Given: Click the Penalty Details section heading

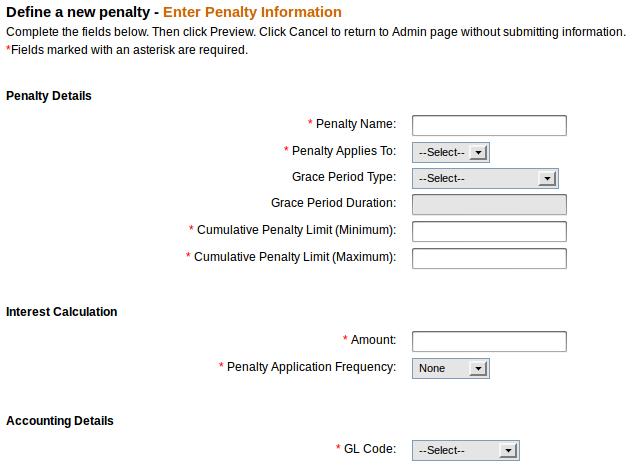Looking at the screenshot, I should (x=49, y=96).
